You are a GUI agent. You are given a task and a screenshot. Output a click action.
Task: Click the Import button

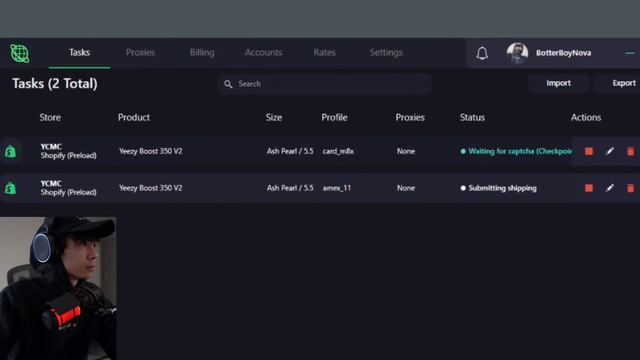point(558,83)
